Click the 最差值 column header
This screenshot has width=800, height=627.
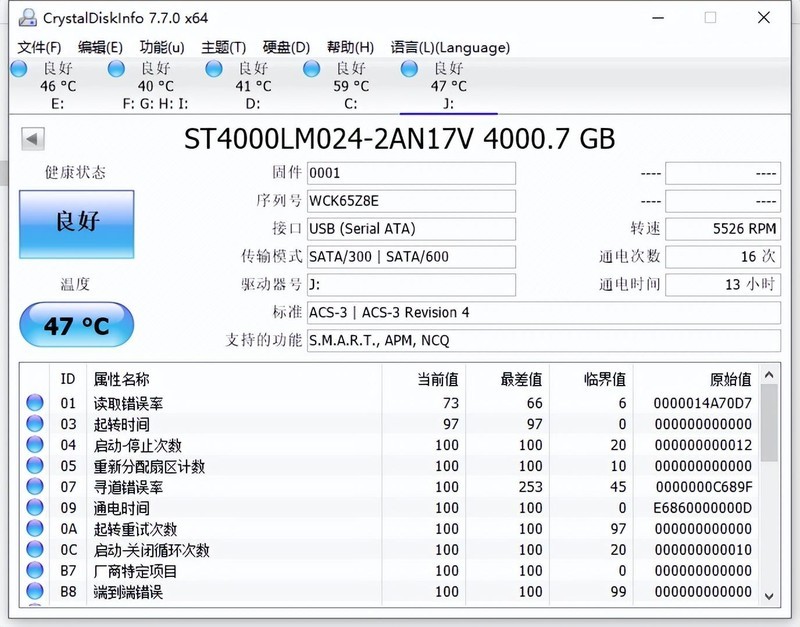[507, 379]
